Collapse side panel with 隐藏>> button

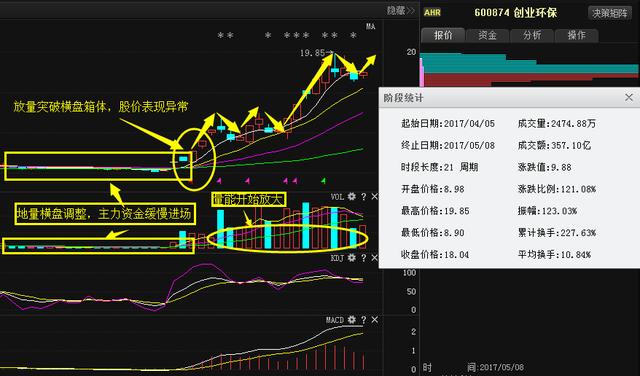click(401, 11)
